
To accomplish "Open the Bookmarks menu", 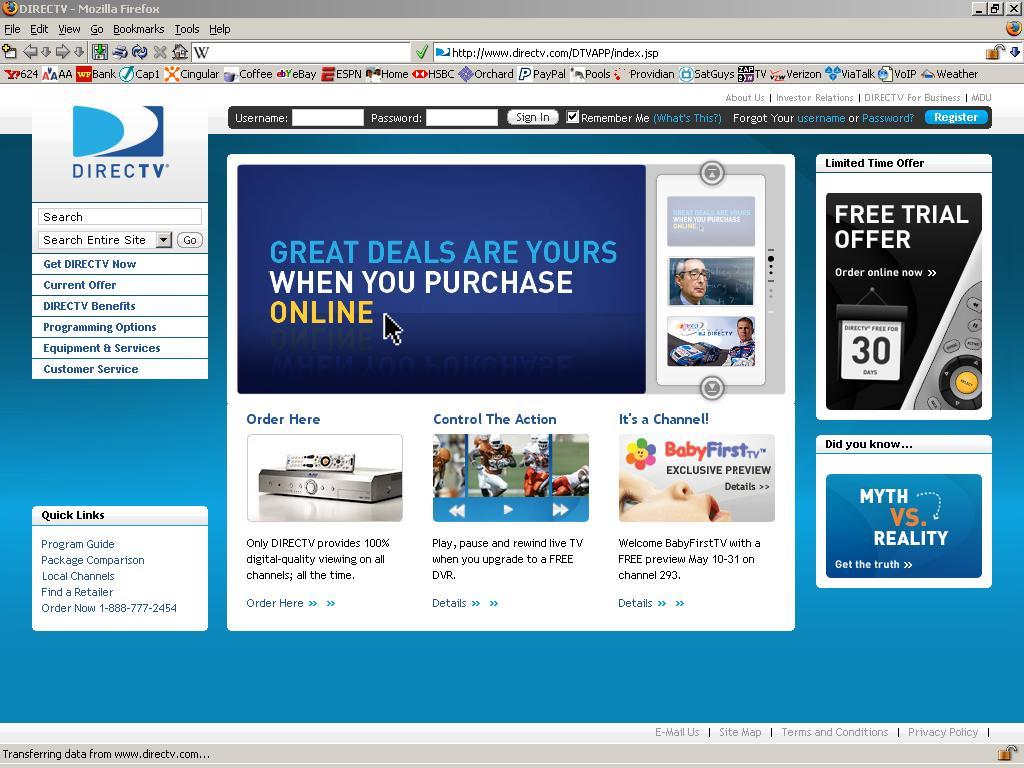I will (138, 29).
